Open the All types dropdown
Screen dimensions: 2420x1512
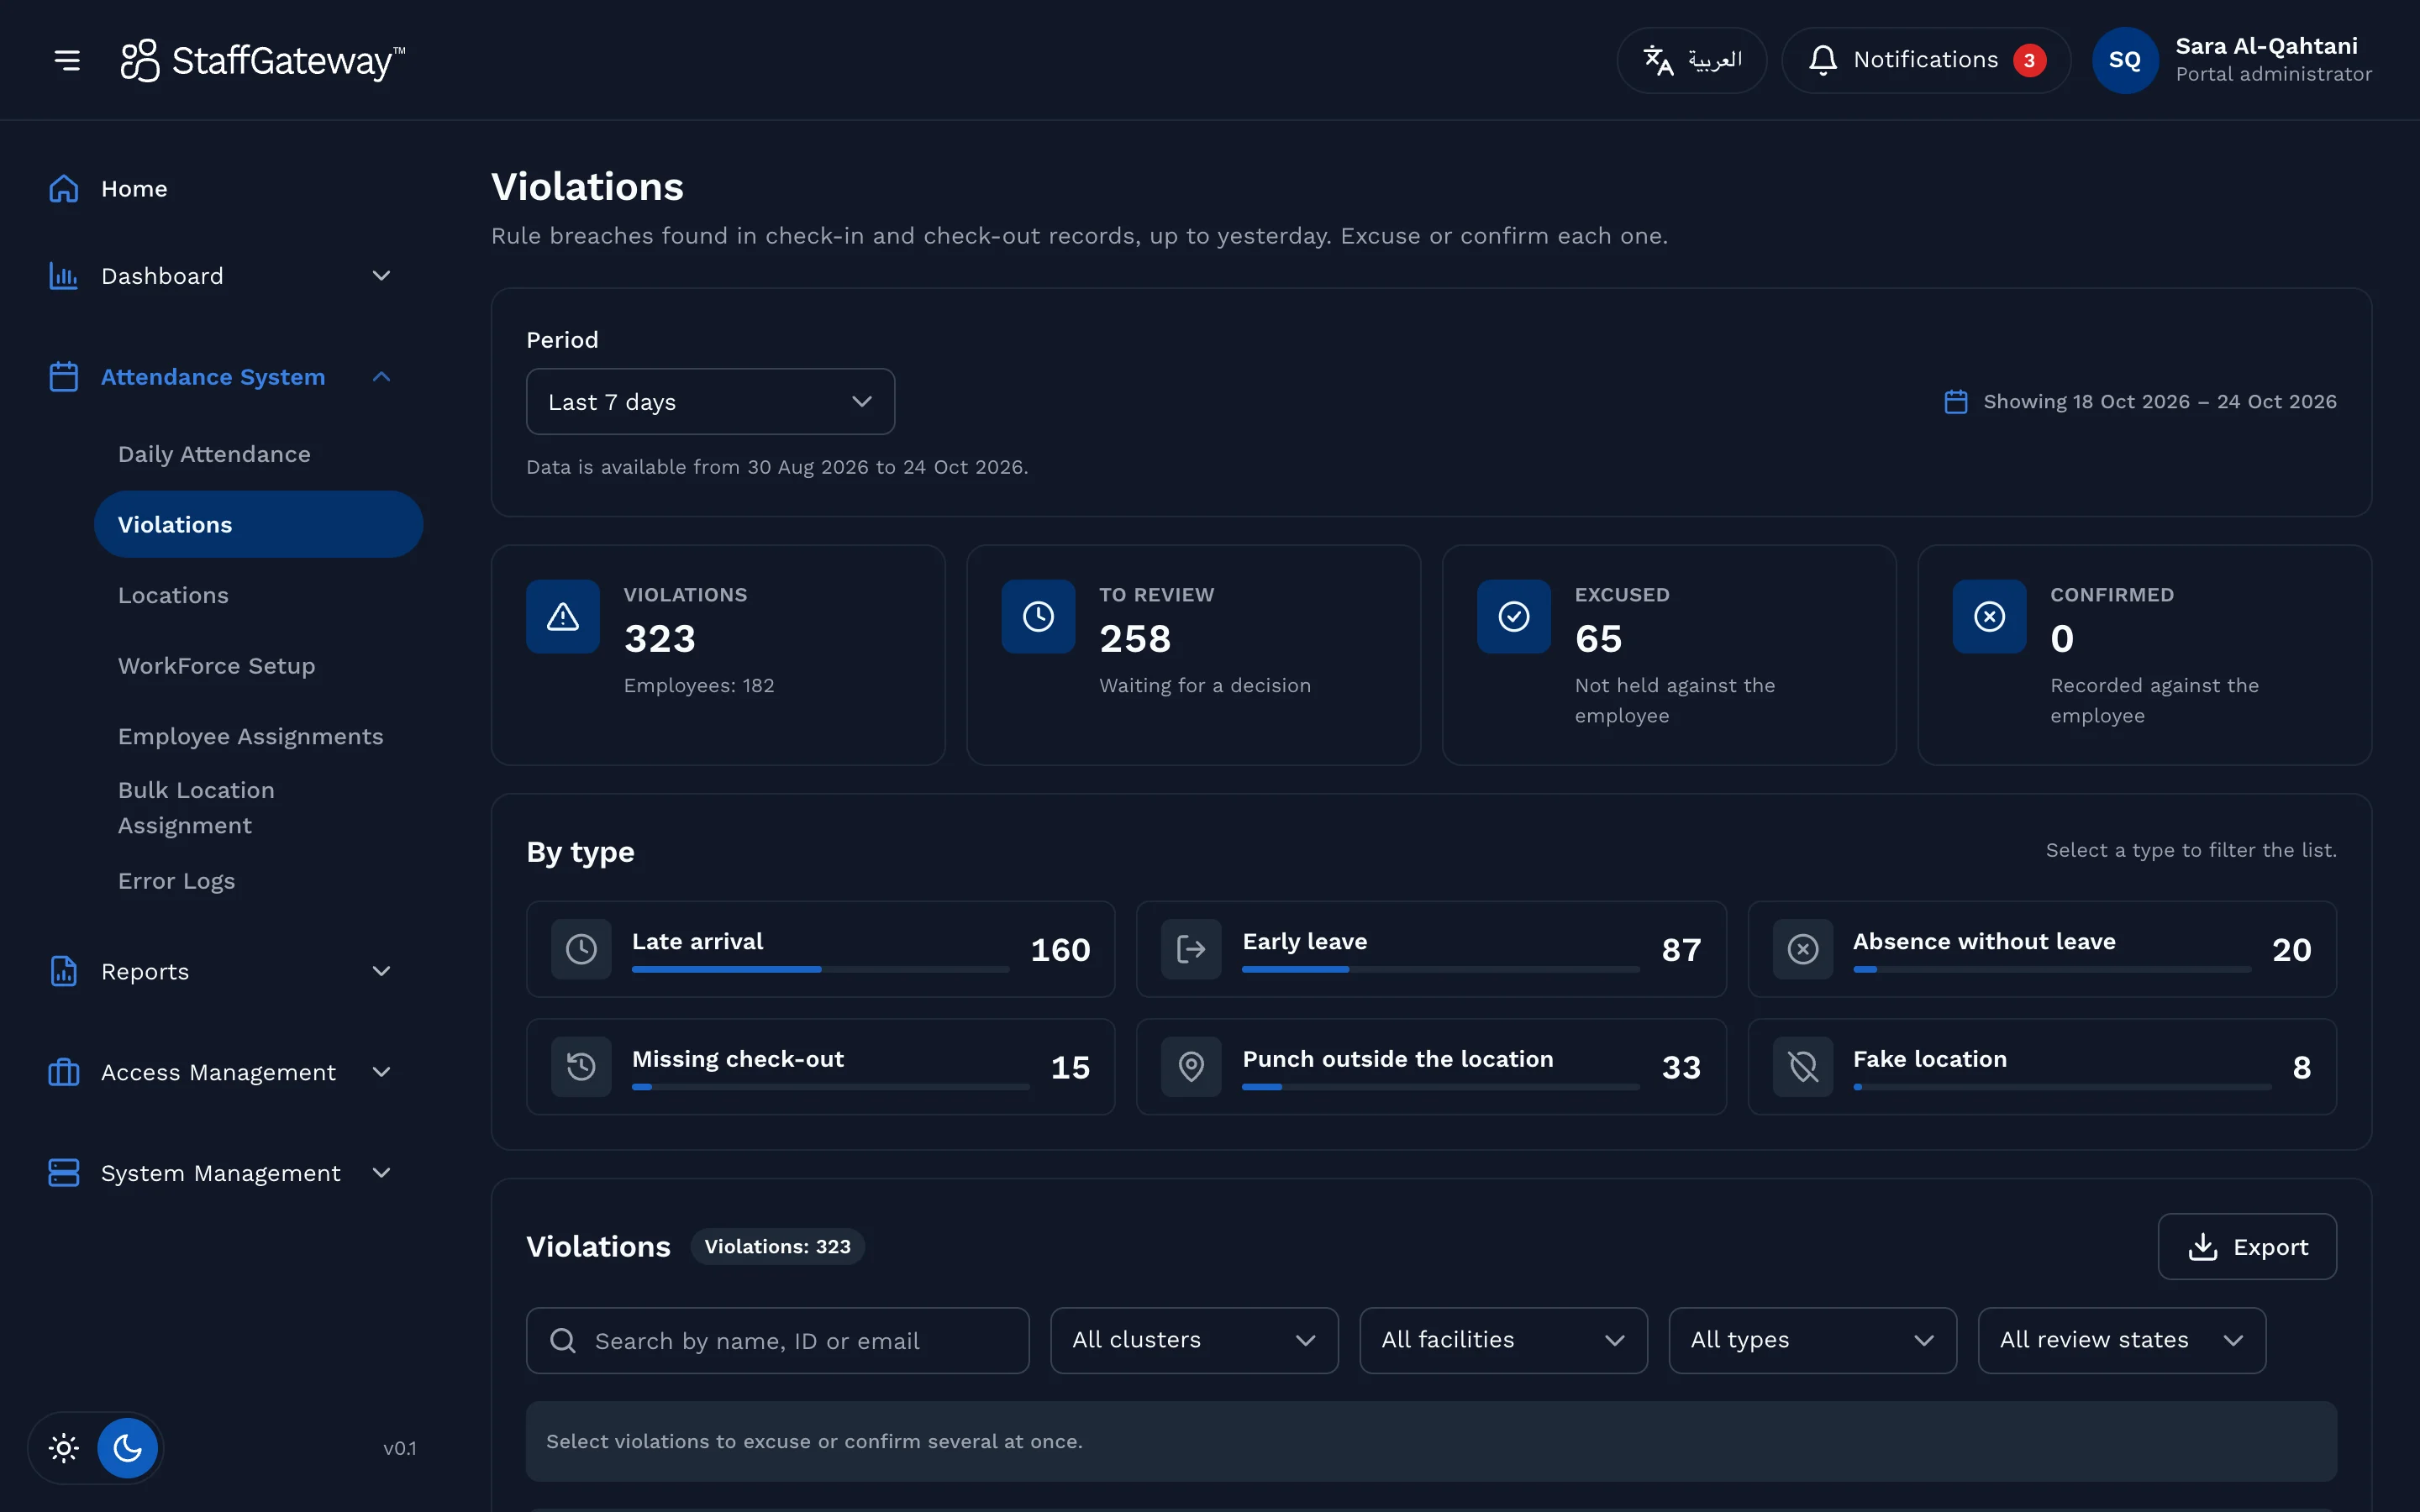click(x=1812, y=1340)
